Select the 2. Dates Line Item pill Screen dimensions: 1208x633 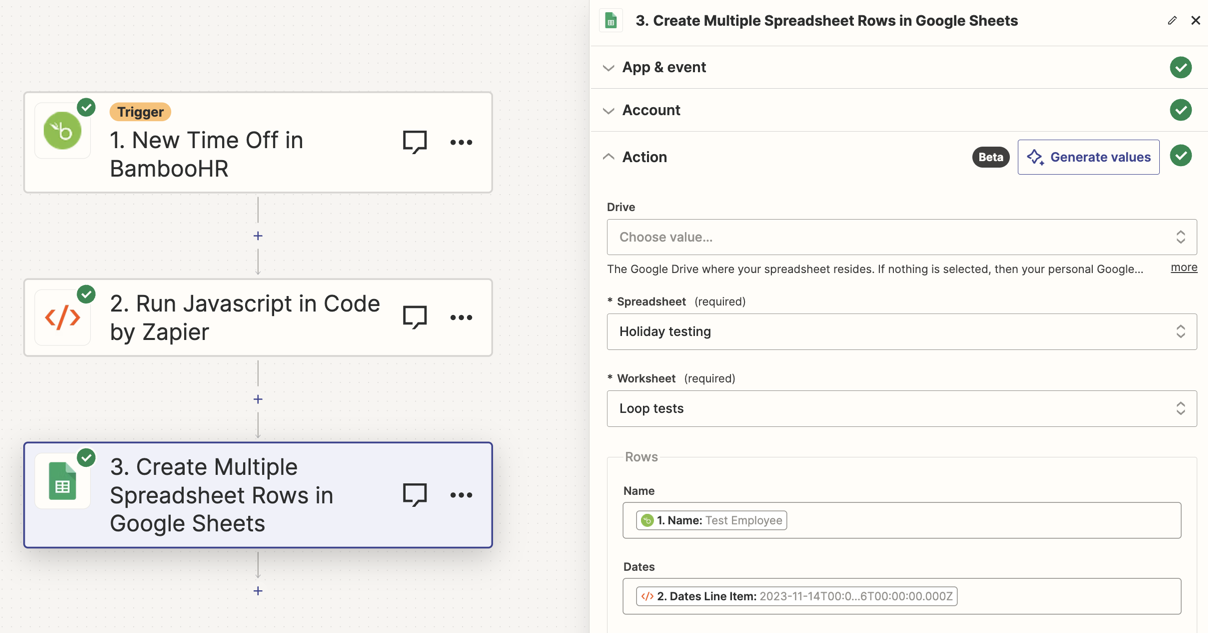click(797, 596)
